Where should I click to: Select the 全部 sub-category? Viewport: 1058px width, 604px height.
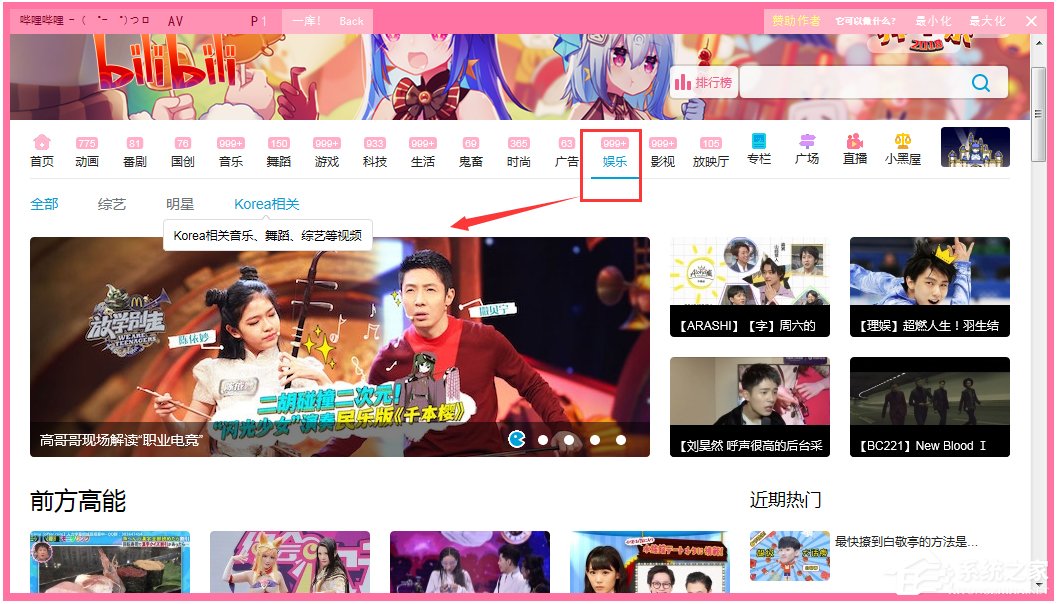(x=45, y=204)
